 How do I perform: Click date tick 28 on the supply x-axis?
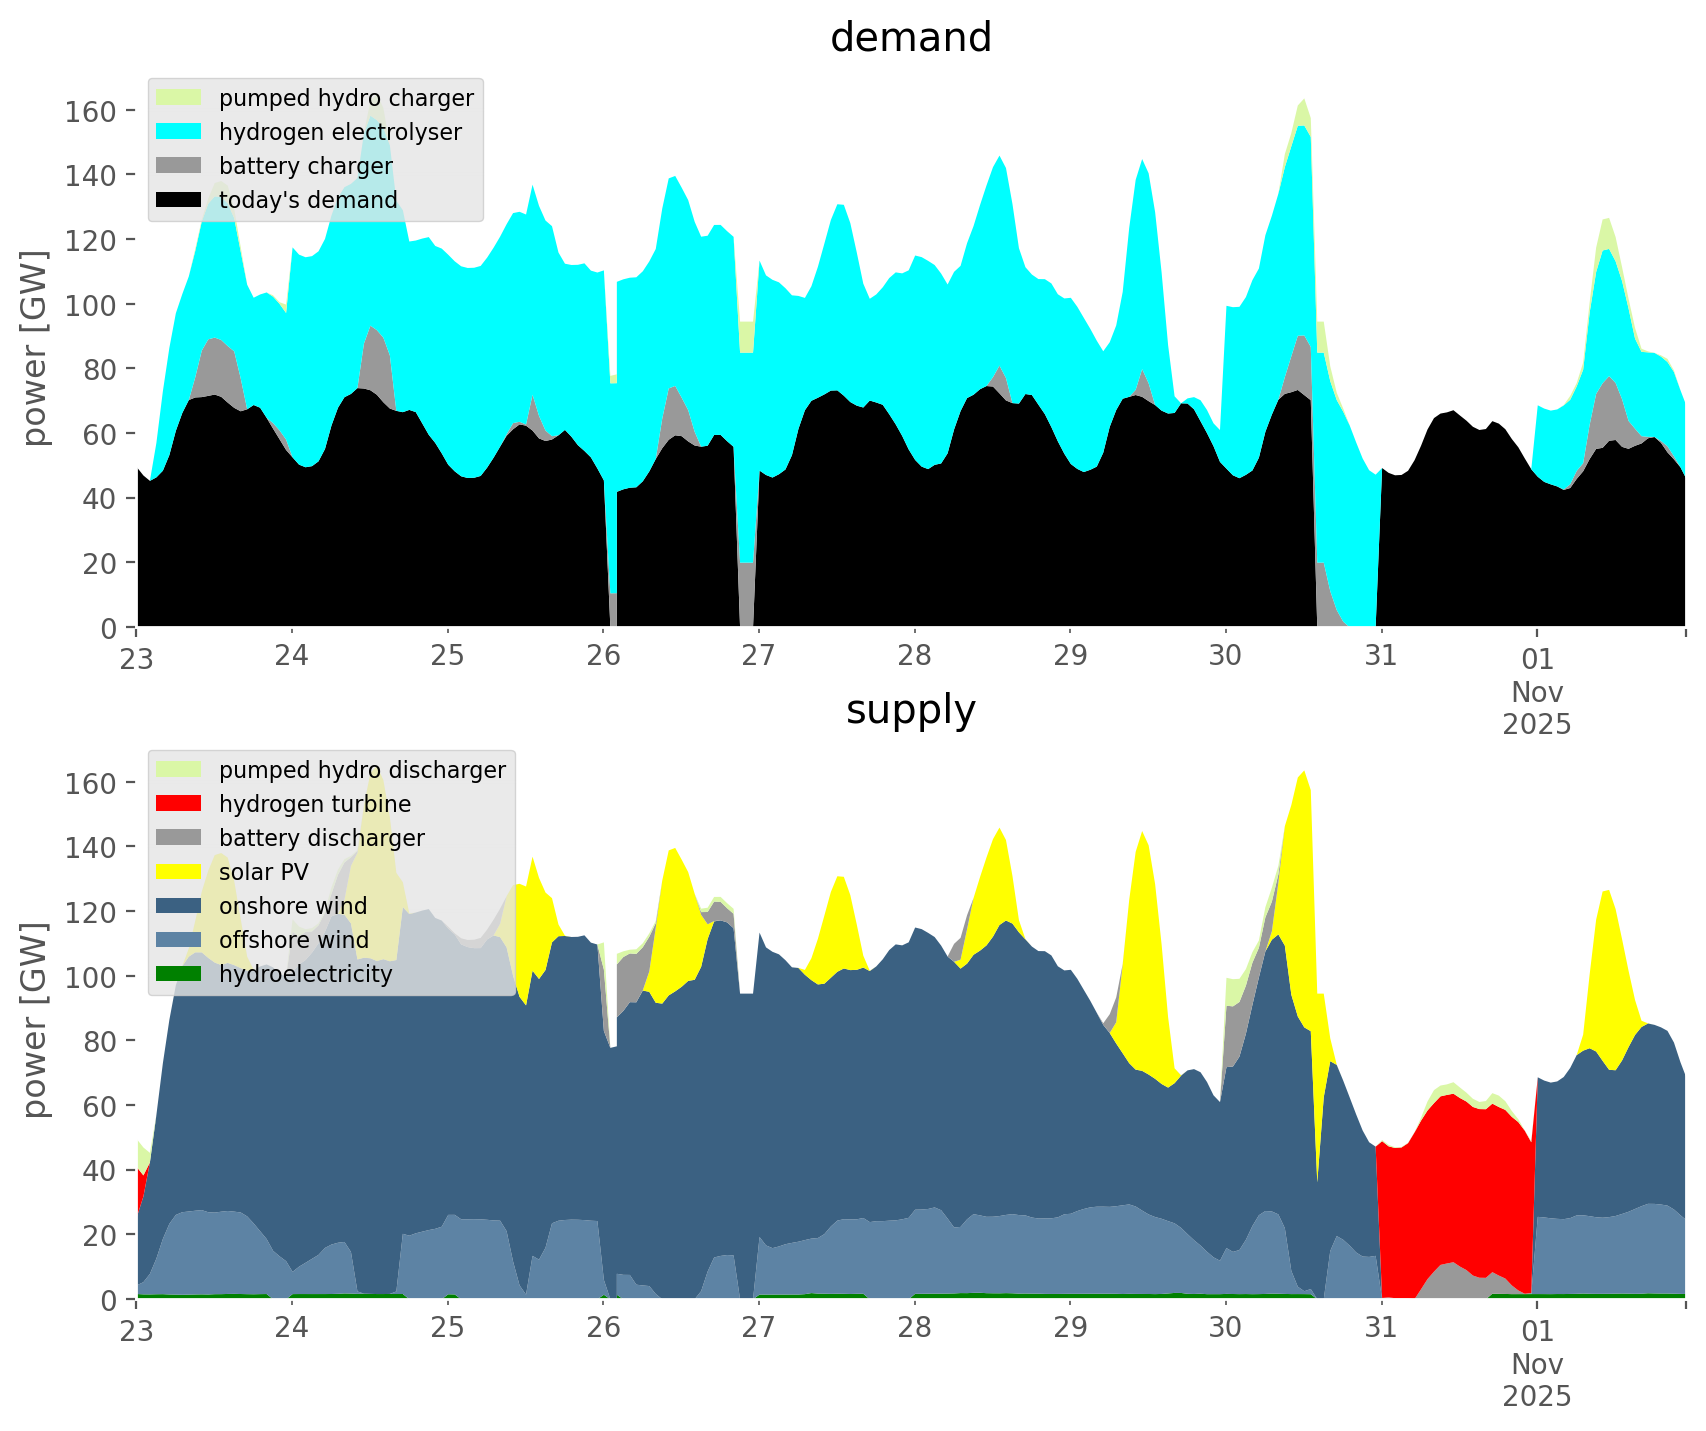pos(914,1329)
